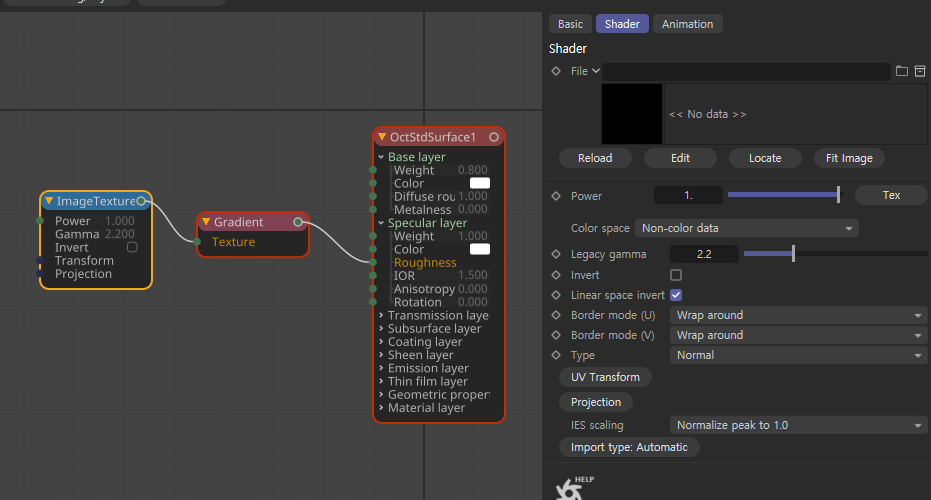This screenshot has width=931, height=500.
Task: Click the Specular layer Color white swatch
Action: click(480, 249)
